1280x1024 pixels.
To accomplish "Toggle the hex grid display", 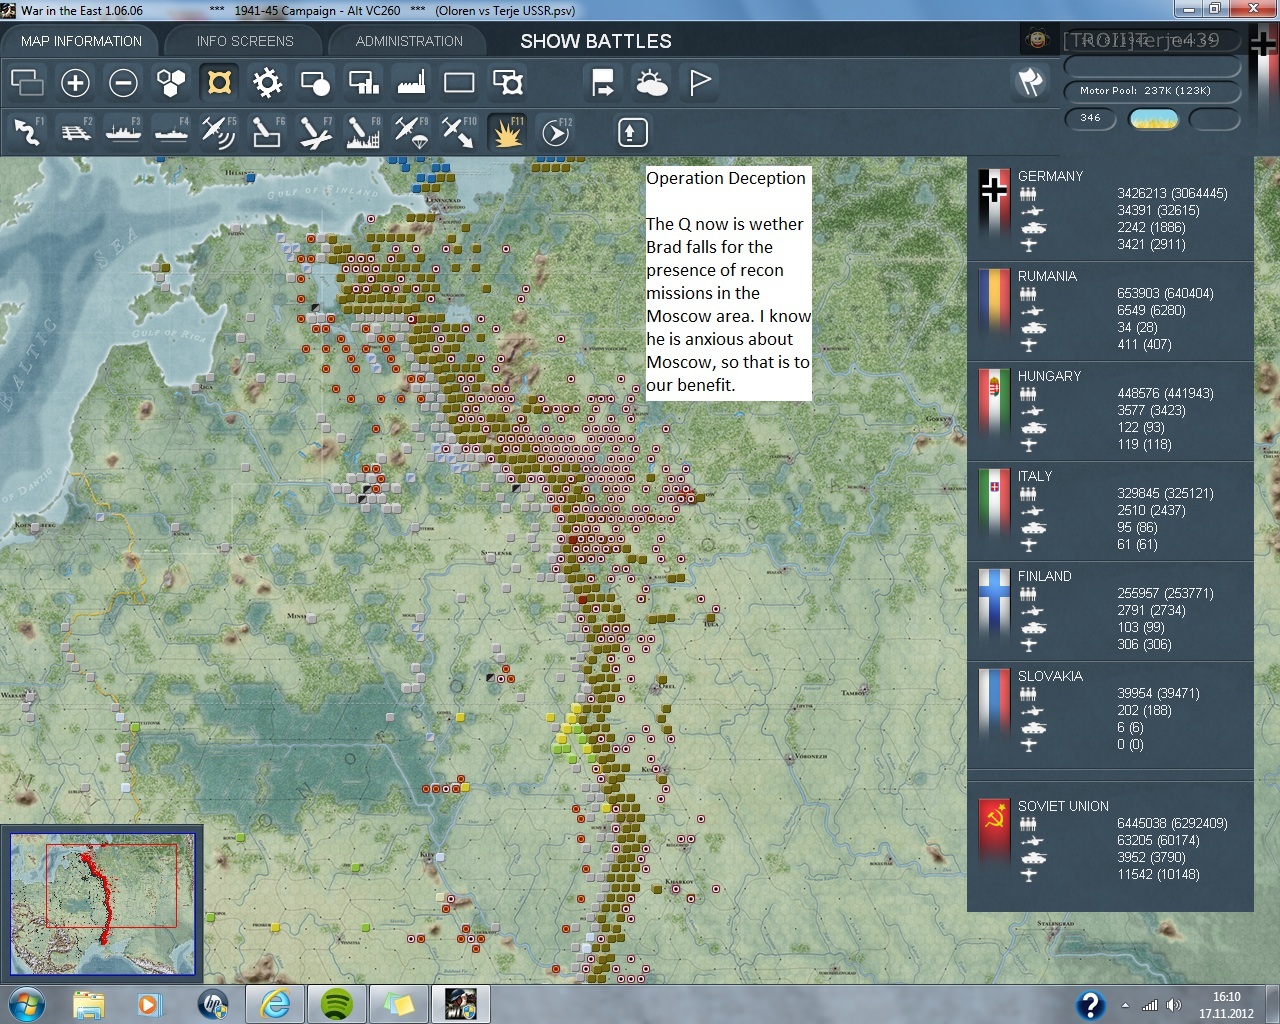I will pos(171,82).
